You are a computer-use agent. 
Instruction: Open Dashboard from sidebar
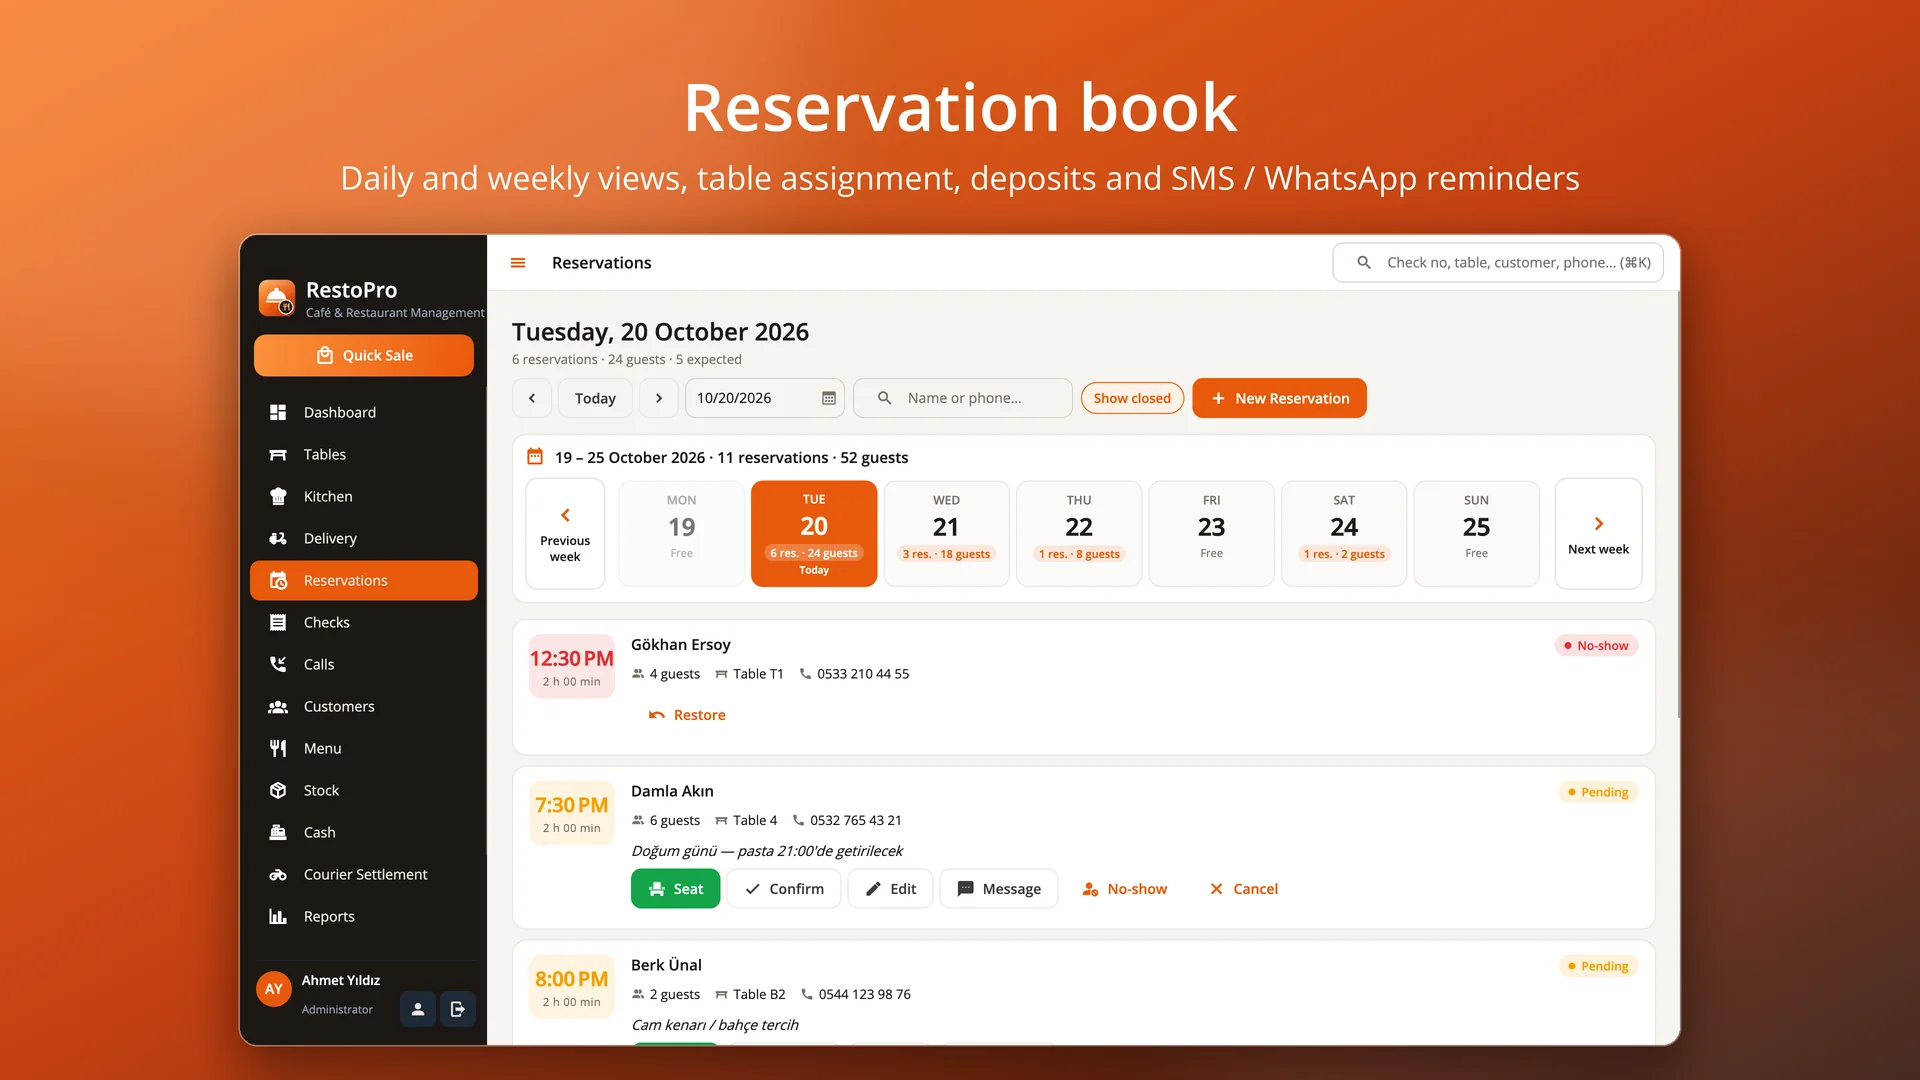point(364,412)
